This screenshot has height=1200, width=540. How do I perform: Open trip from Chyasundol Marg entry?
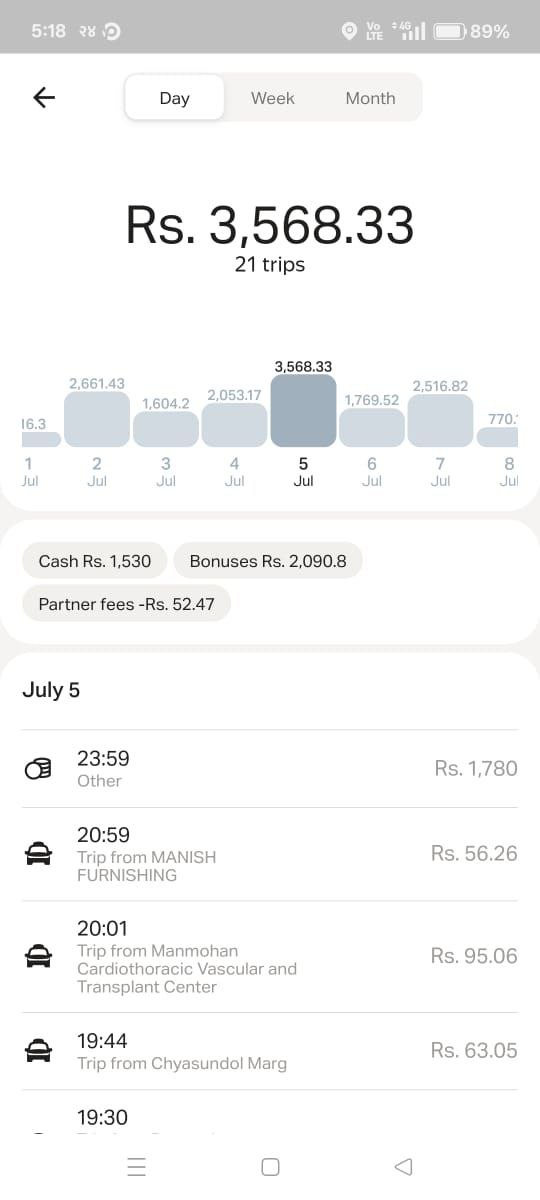click(x=270, y=1051)
